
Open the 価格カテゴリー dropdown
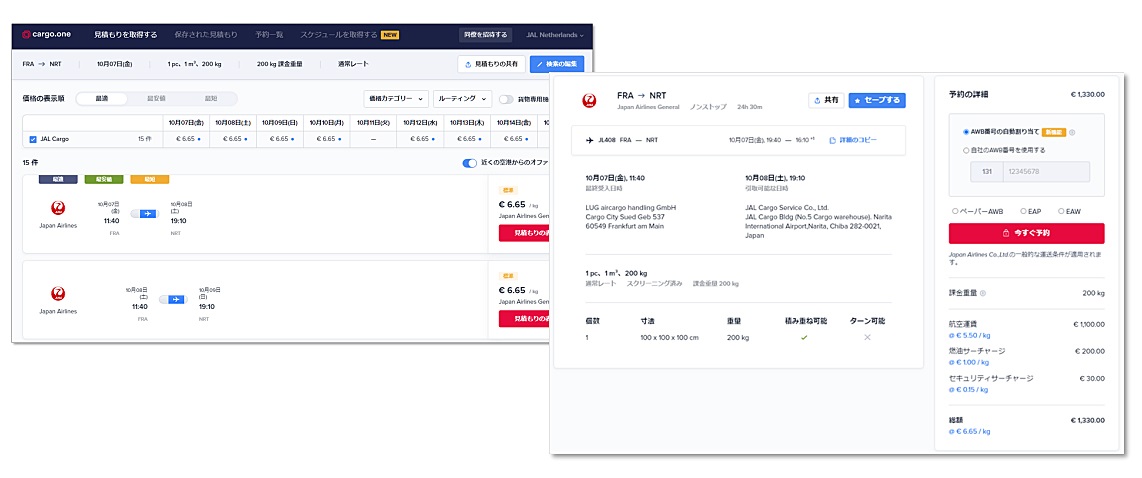pyautogui.click(x=396, y=98)
